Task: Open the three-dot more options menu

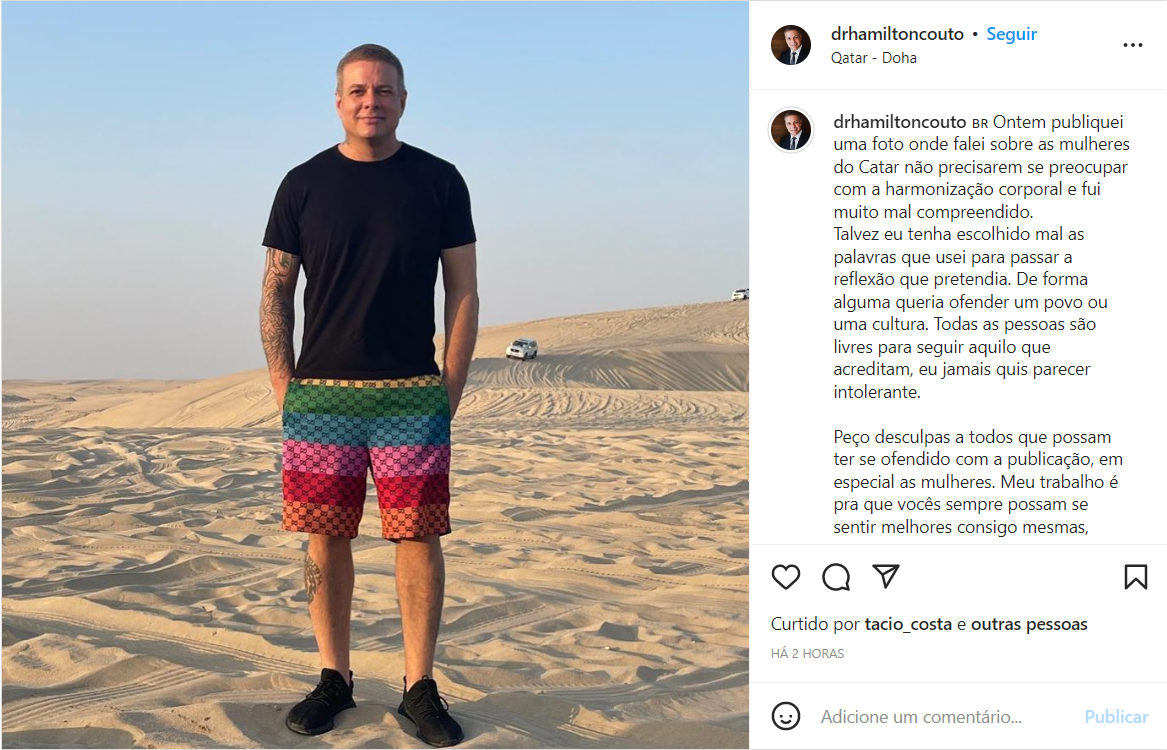Action: click(1133, 45)
